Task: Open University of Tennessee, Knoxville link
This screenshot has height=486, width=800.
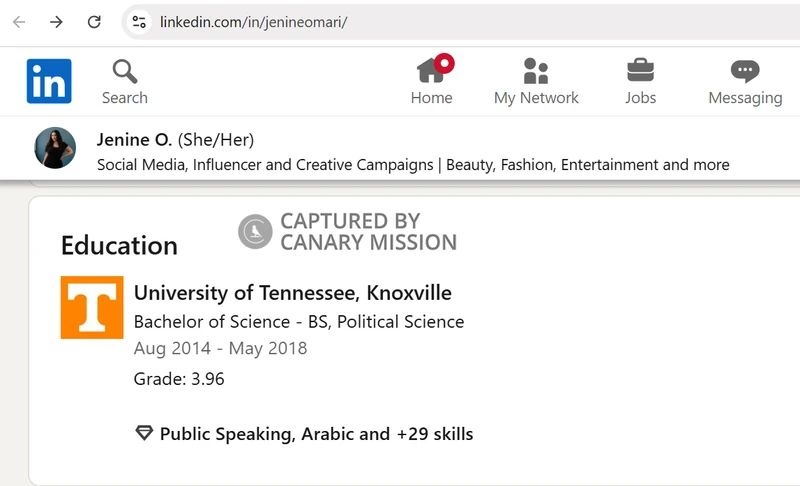Action: tap(293, 293)
